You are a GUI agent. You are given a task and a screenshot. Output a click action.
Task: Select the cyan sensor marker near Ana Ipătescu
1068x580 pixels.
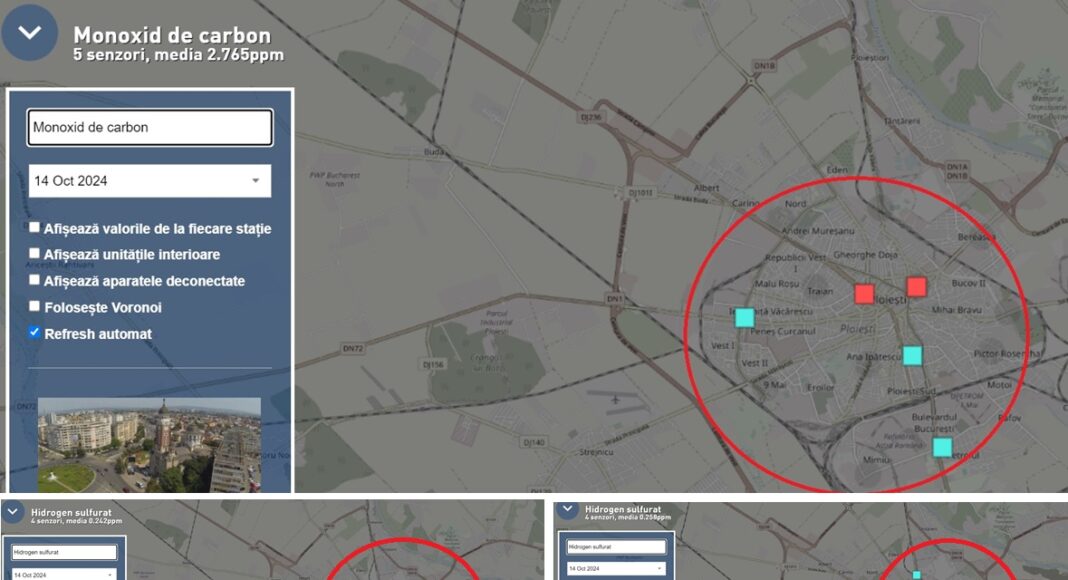click(912, 355)
